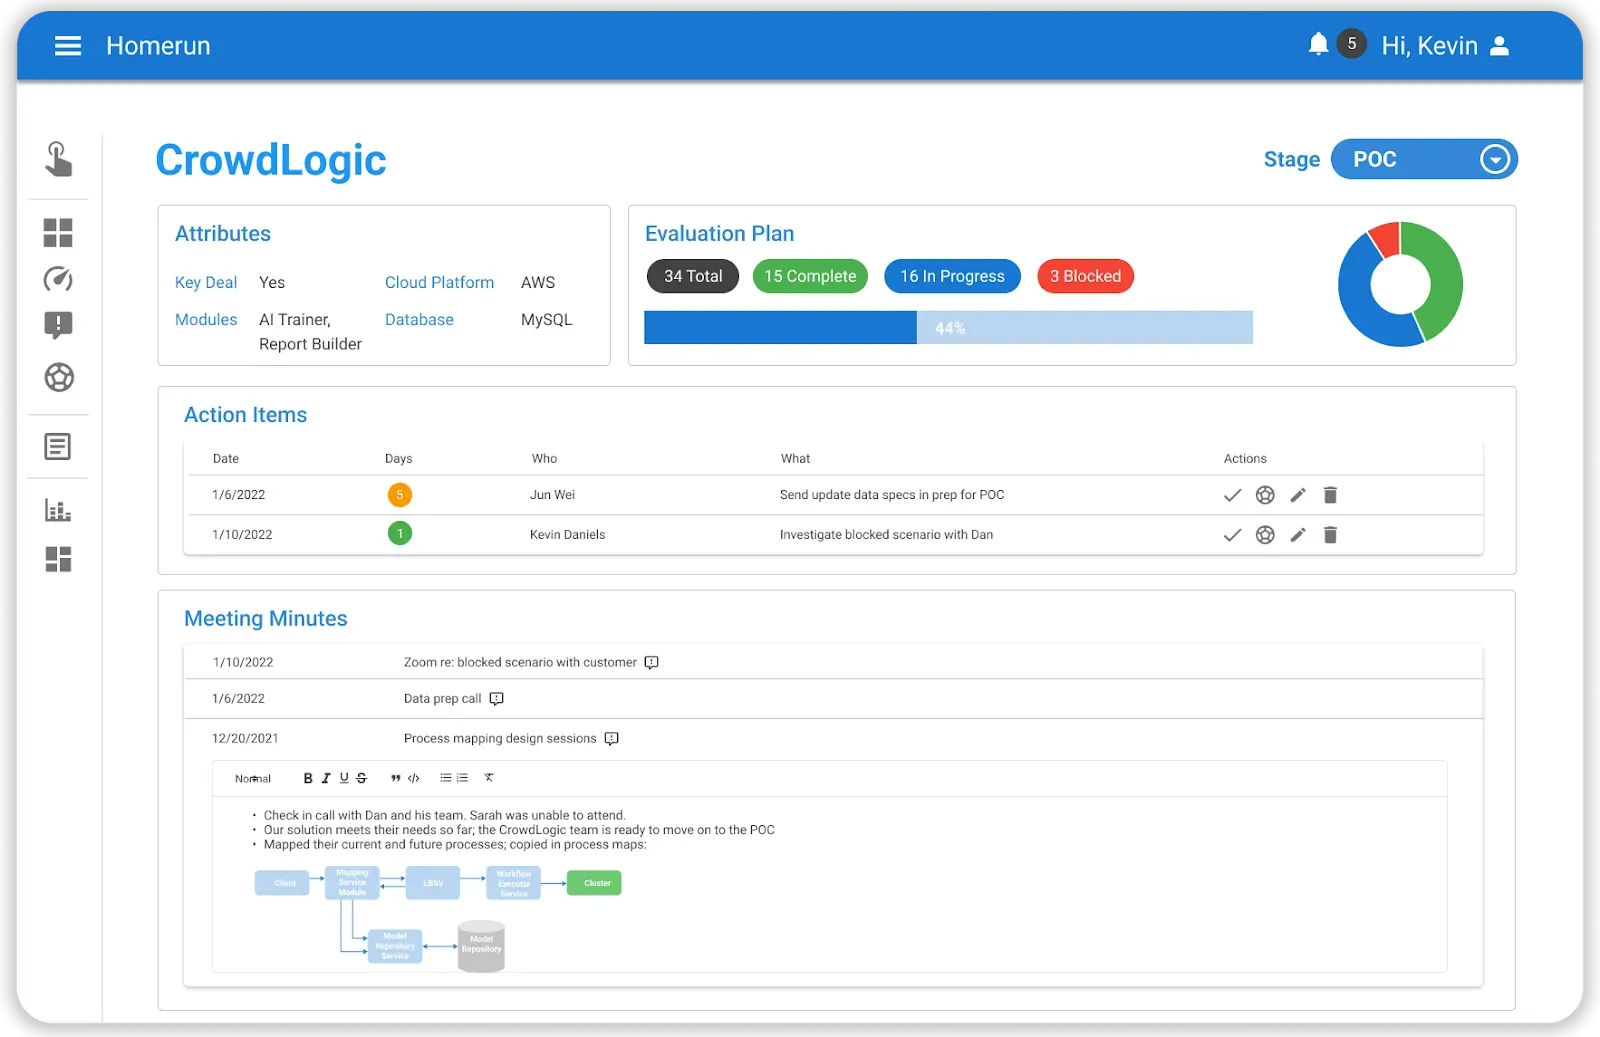Click lifebuoy icon in Kevin Daniels row

[1265, 535]
